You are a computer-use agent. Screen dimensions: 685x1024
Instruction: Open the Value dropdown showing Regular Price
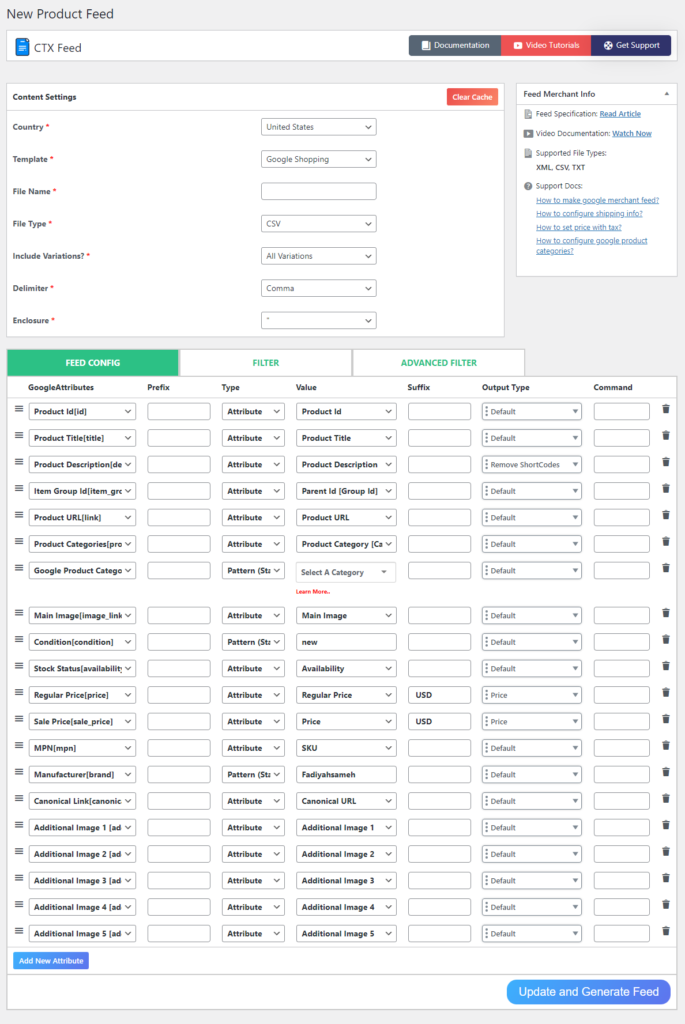point(346,695)
